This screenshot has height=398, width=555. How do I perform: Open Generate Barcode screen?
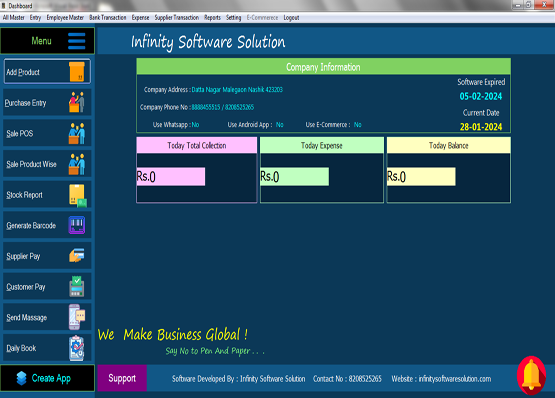[47, 225]
